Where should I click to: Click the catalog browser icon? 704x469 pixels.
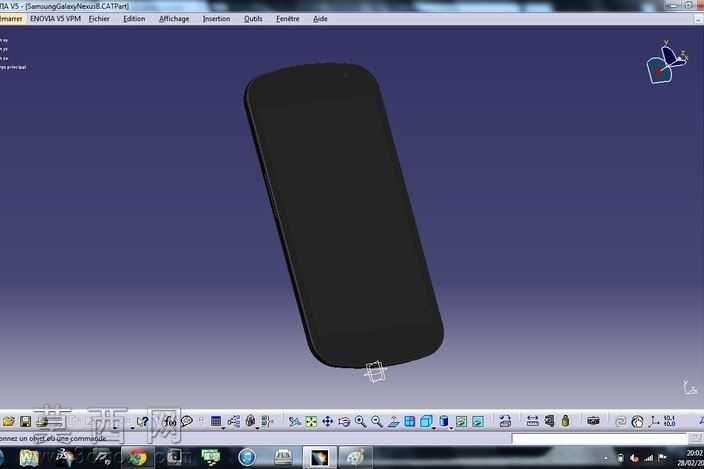coord(505,421)
